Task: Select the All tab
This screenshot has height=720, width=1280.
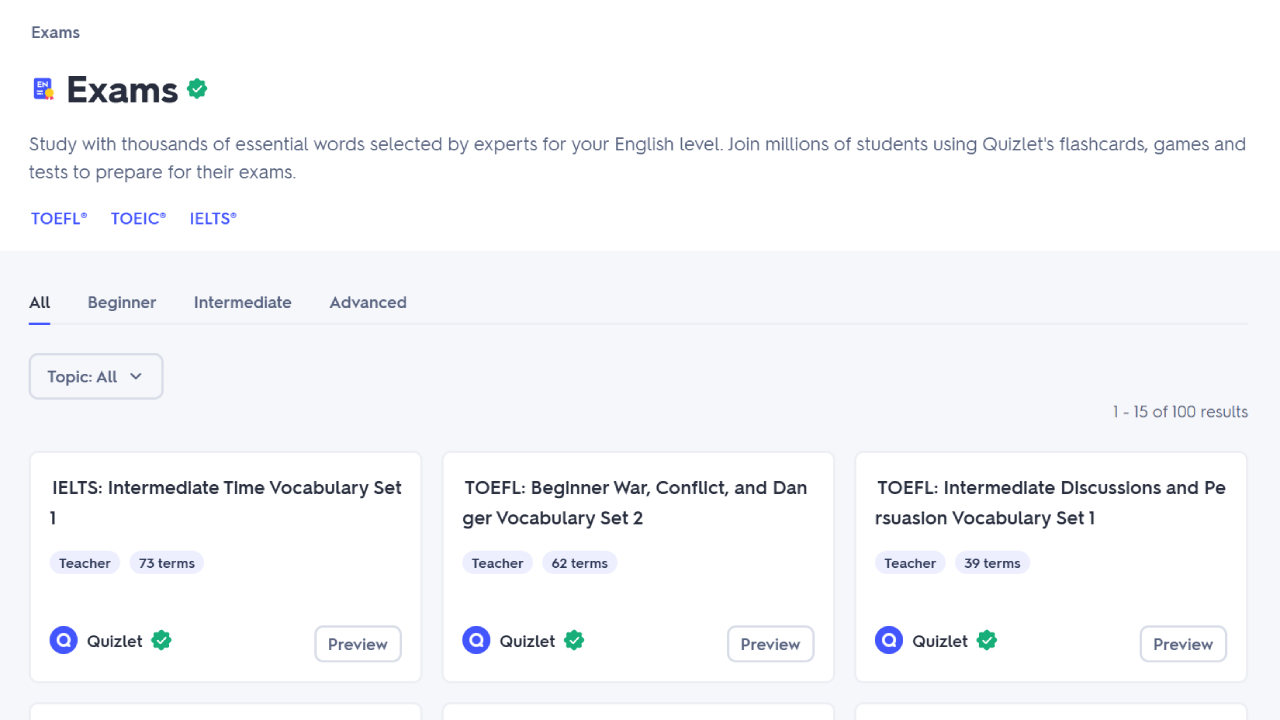Action: (x=40, y=302)
